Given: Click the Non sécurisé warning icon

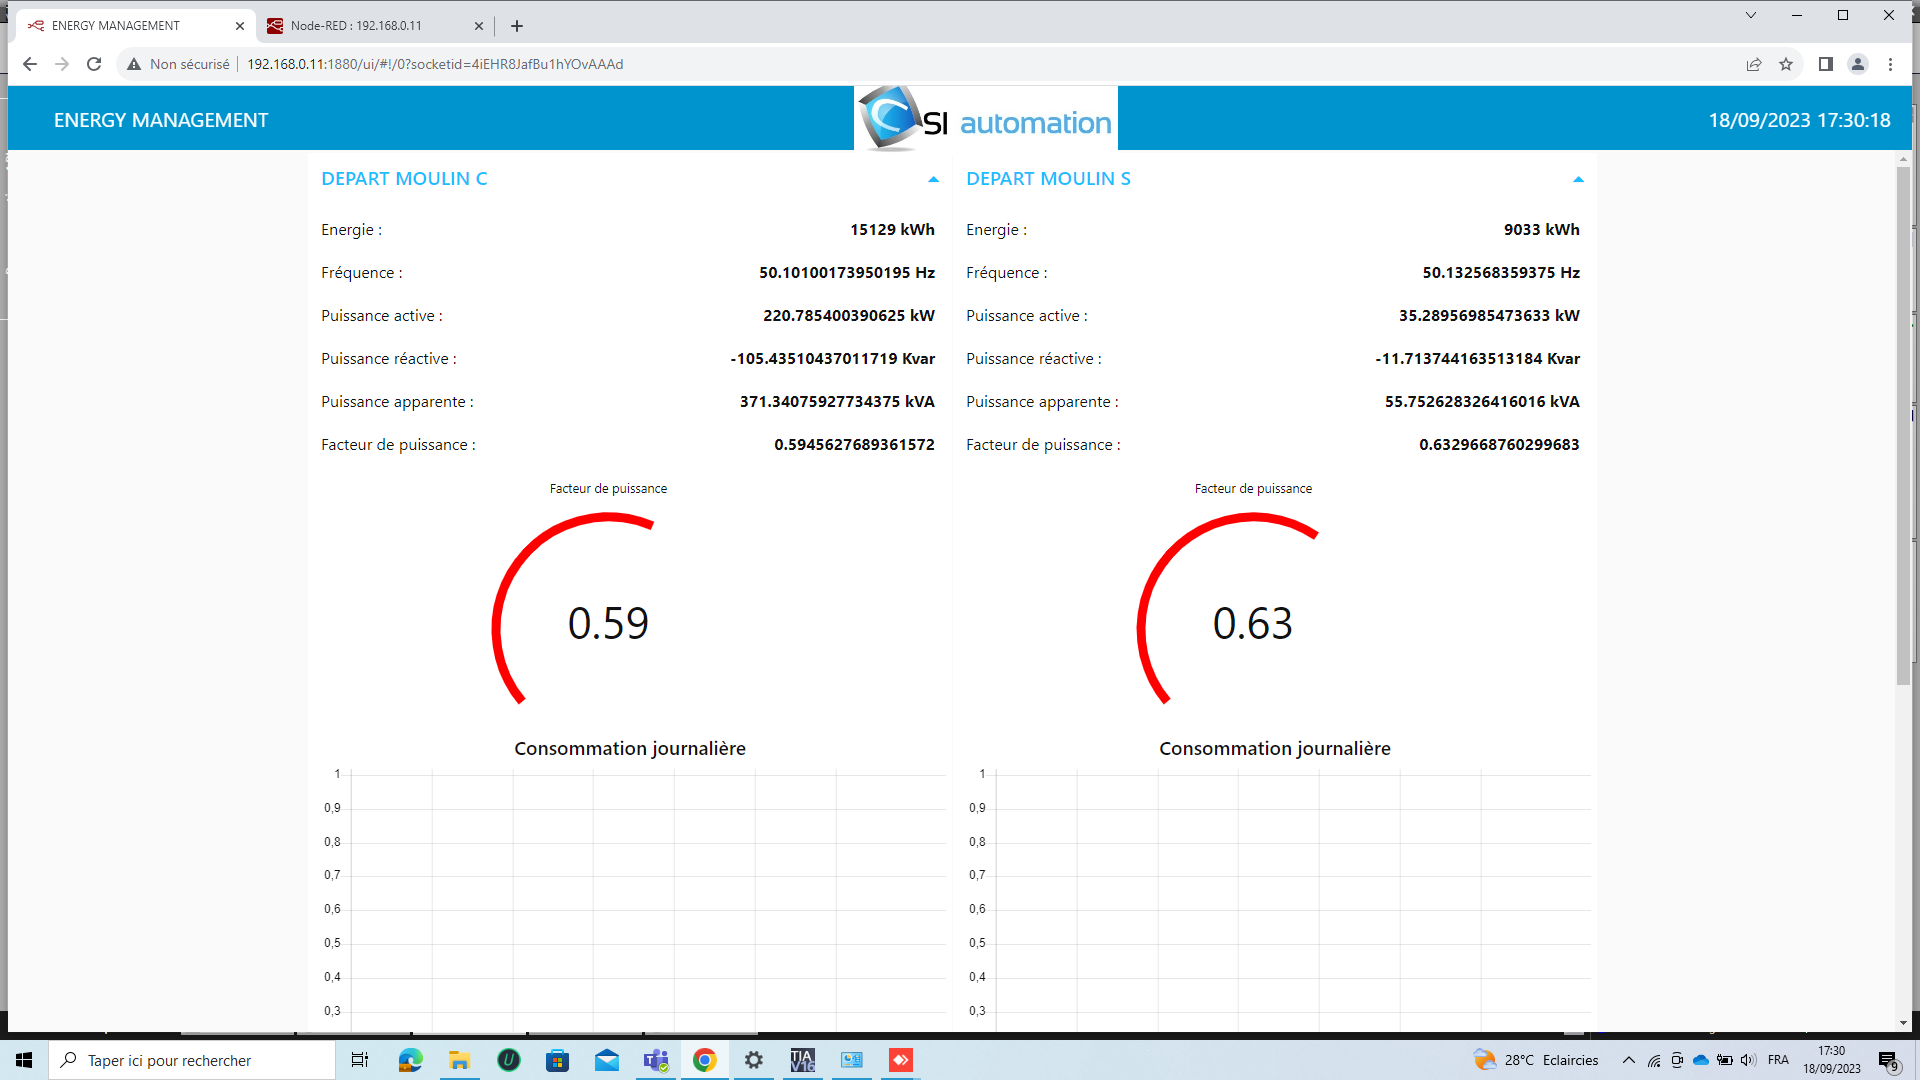Looking at the screenshot, I should coord(134,64).
